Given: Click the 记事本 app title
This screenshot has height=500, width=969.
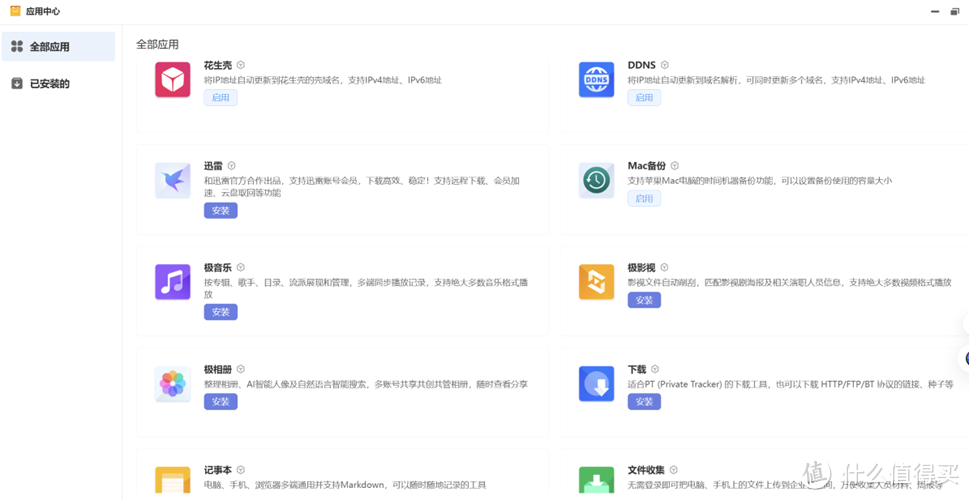Looking at the screenshot, I should (218, 470).
